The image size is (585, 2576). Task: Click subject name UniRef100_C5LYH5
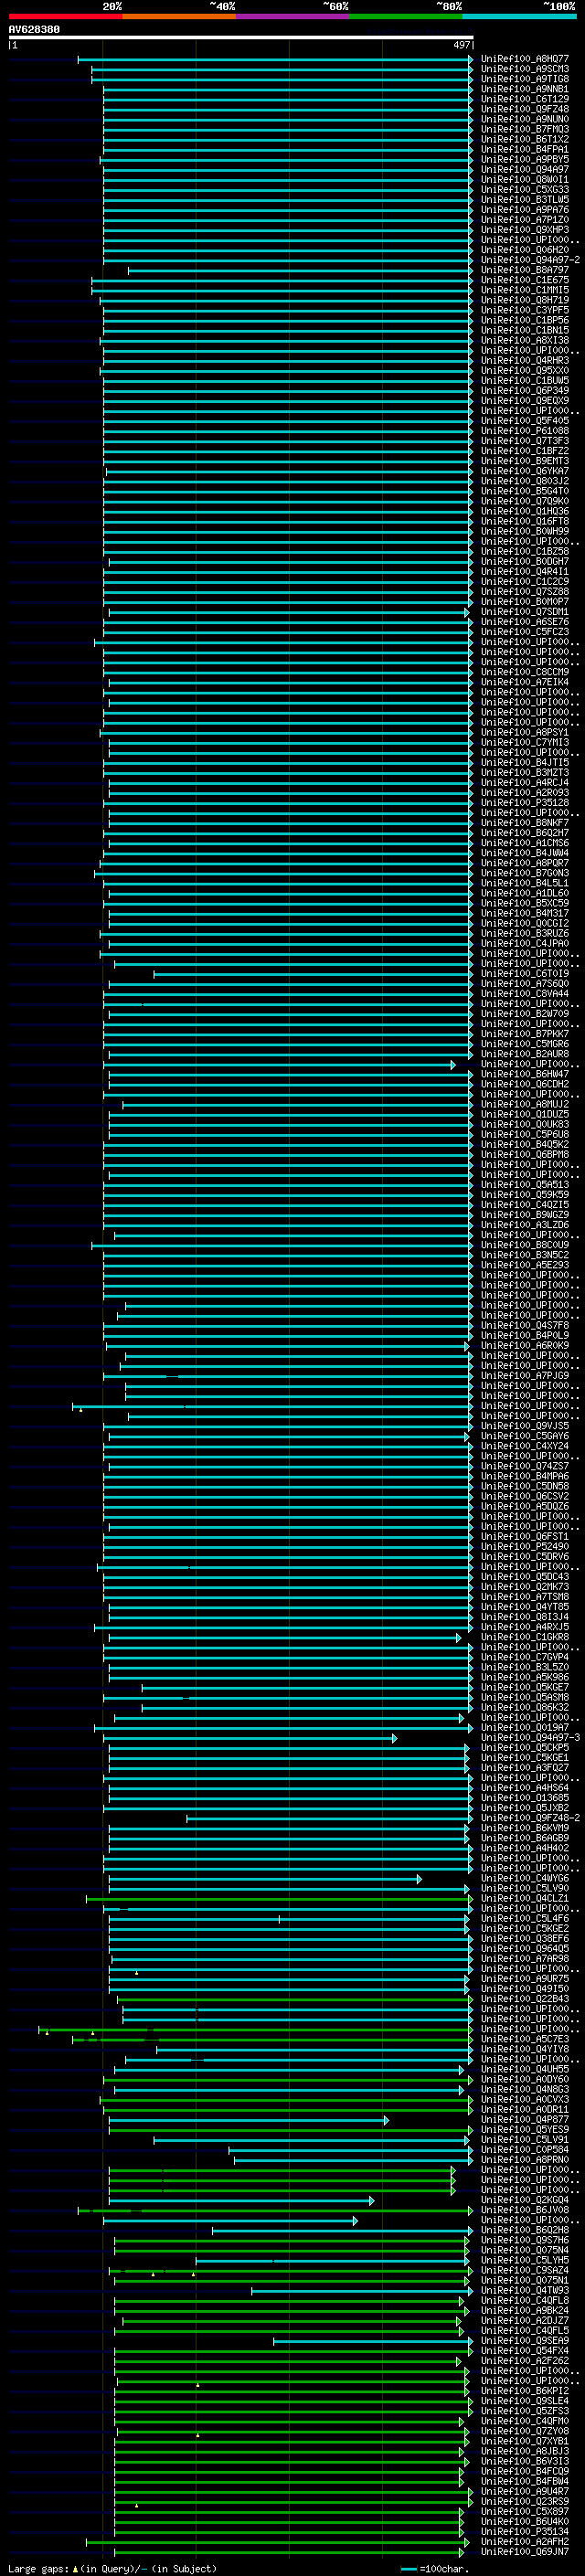(525, 2259)
